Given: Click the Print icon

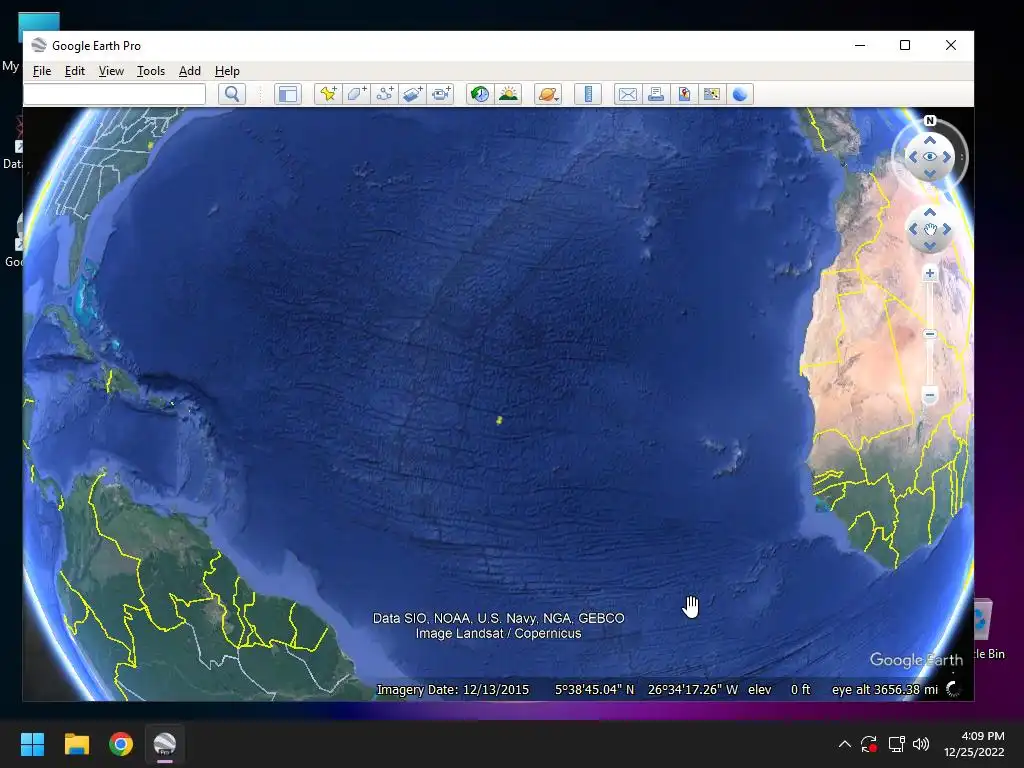Looking at the screenshot, I should 656,94.
